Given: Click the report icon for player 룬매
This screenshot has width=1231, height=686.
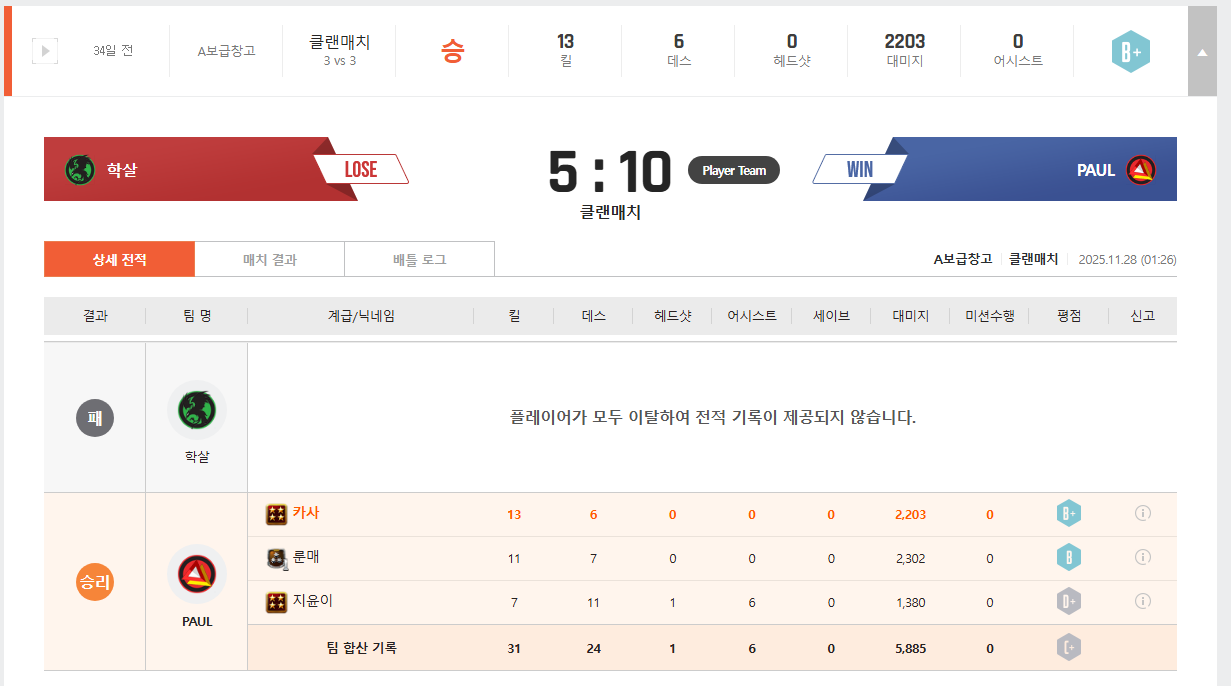Looking at the screenshot, I should 1143,557.
